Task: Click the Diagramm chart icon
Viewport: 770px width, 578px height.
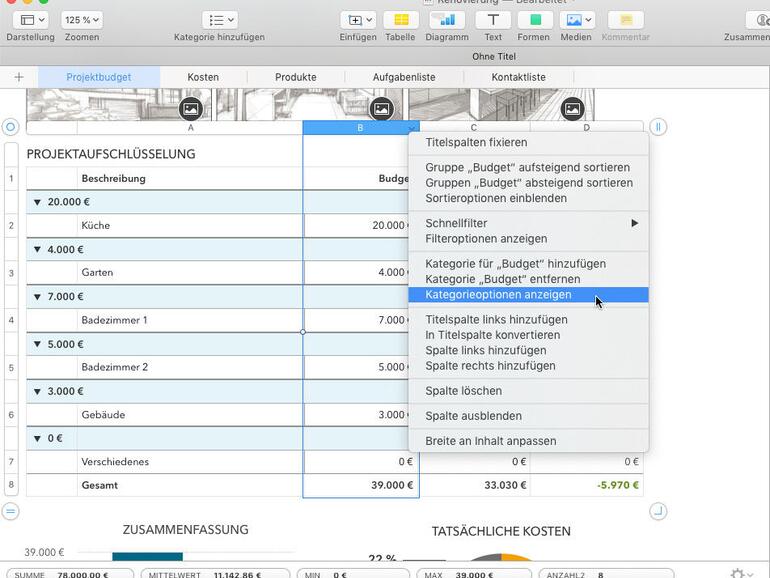Action: pyautogui.click(x=447, y=20)
